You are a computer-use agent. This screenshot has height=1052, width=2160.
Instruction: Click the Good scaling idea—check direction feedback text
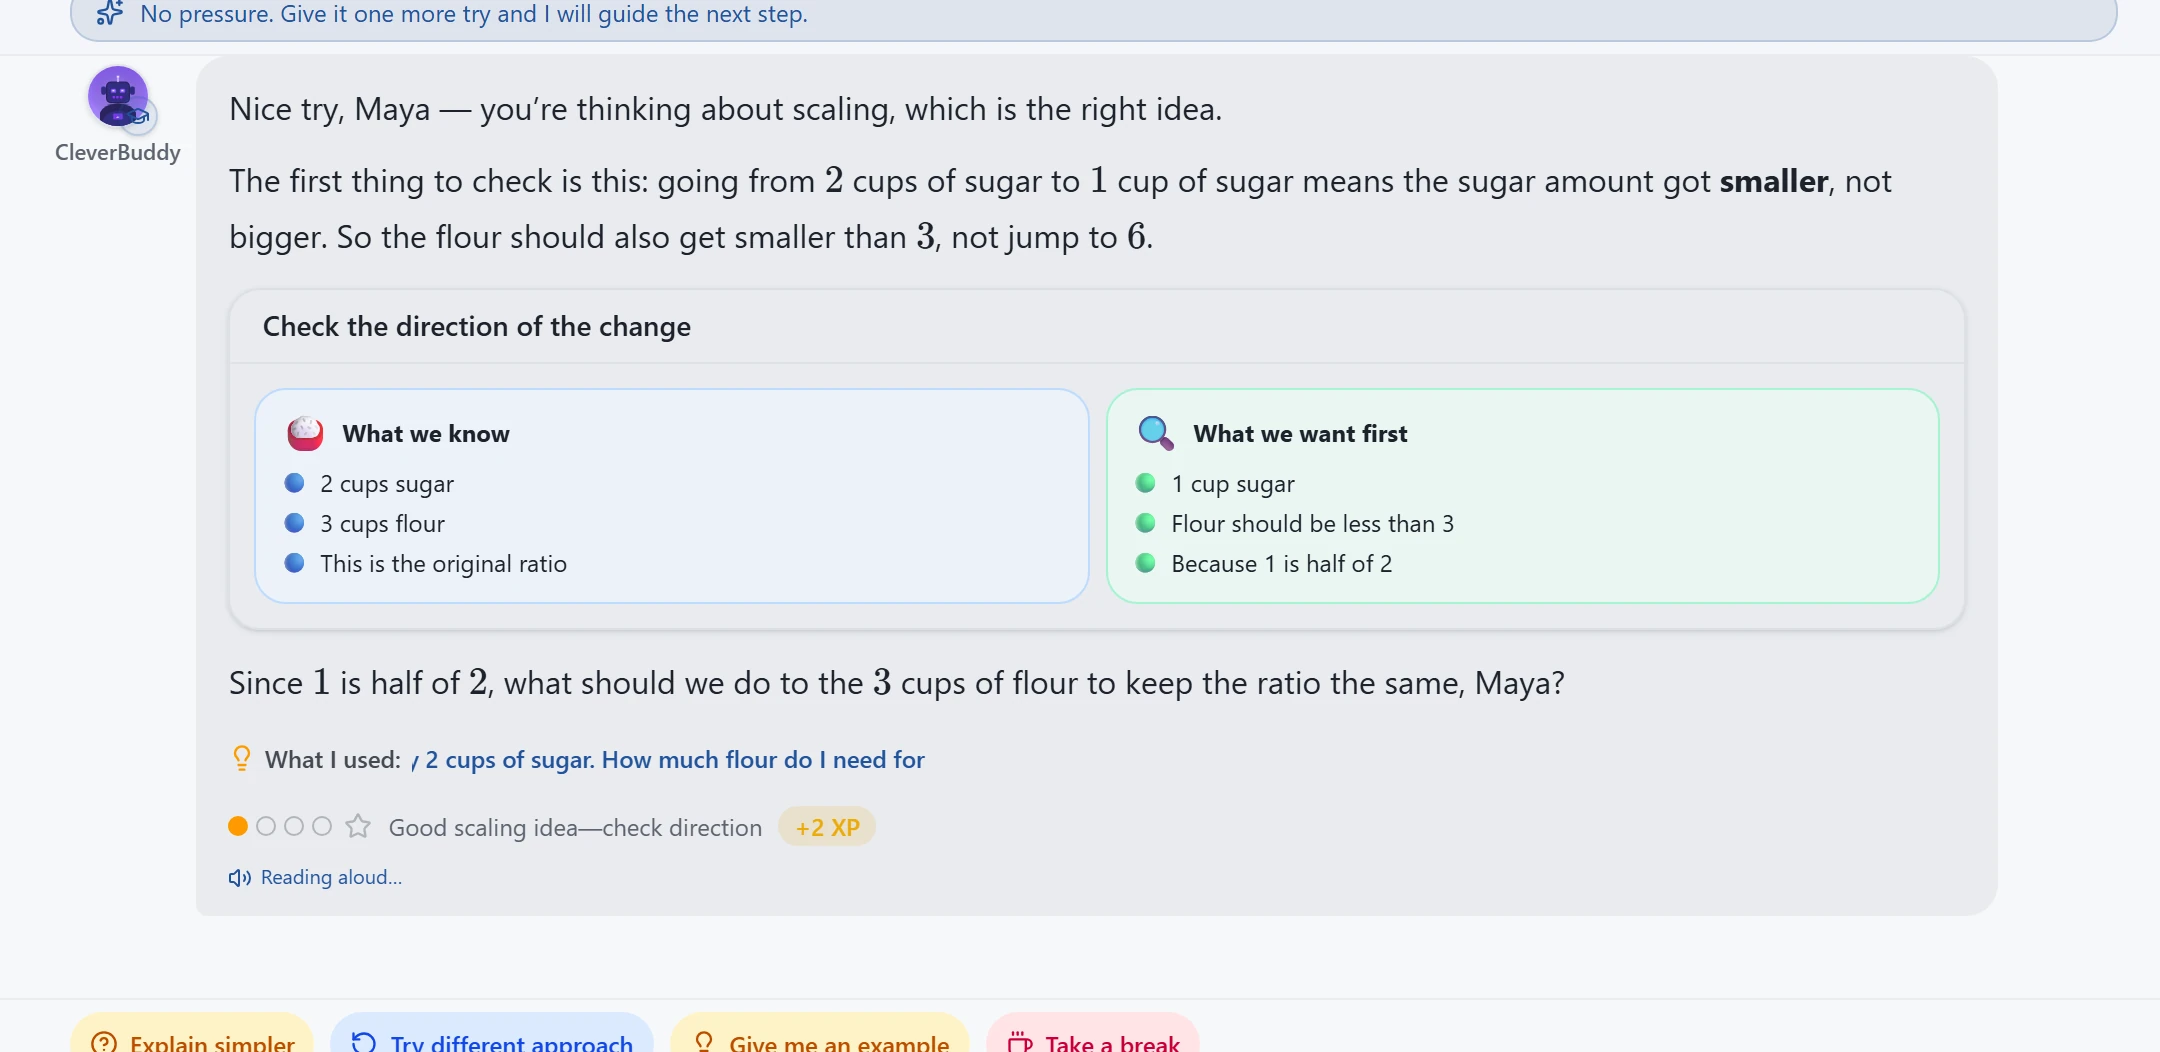pos(575,828)
